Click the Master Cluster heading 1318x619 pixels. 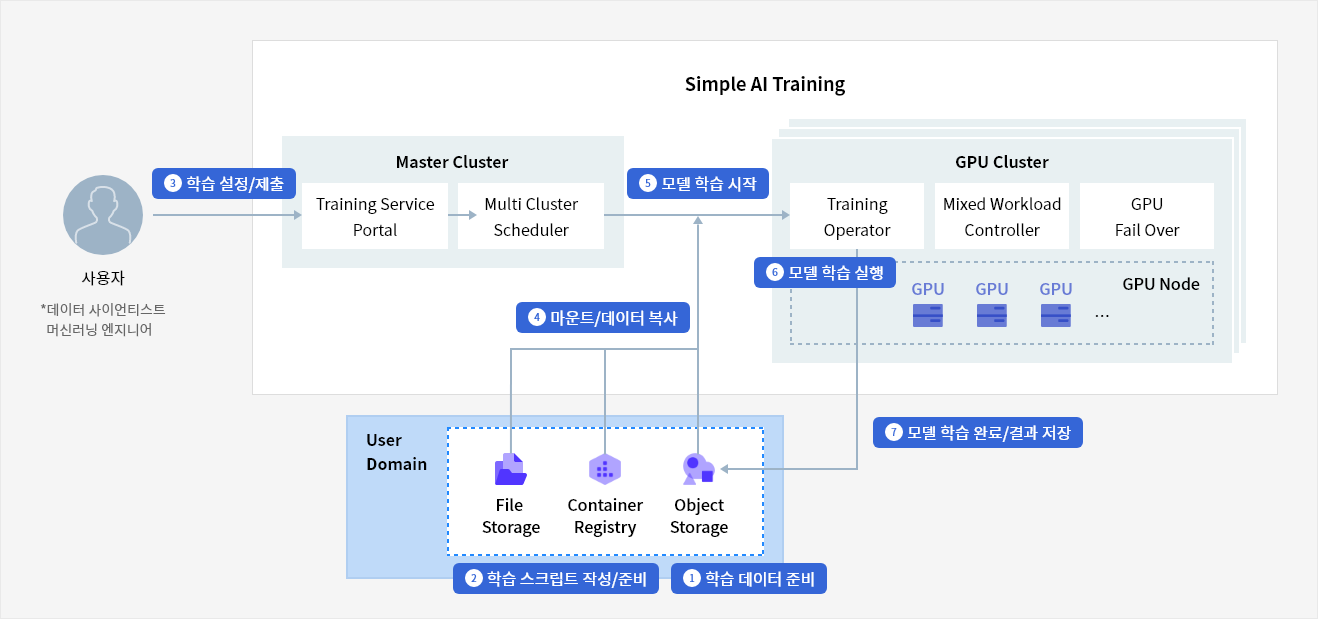click(x=452, y=162)
